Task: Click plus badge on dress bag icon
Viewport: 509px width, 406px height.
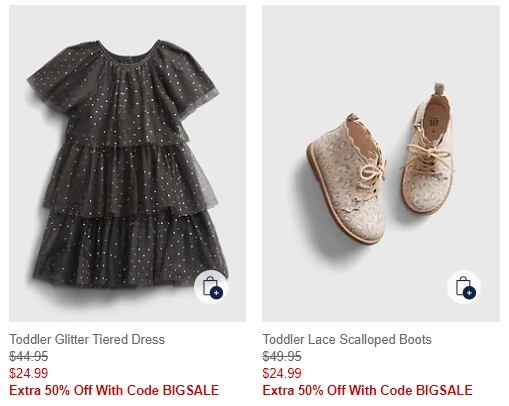Action: (x=216, y=293)
